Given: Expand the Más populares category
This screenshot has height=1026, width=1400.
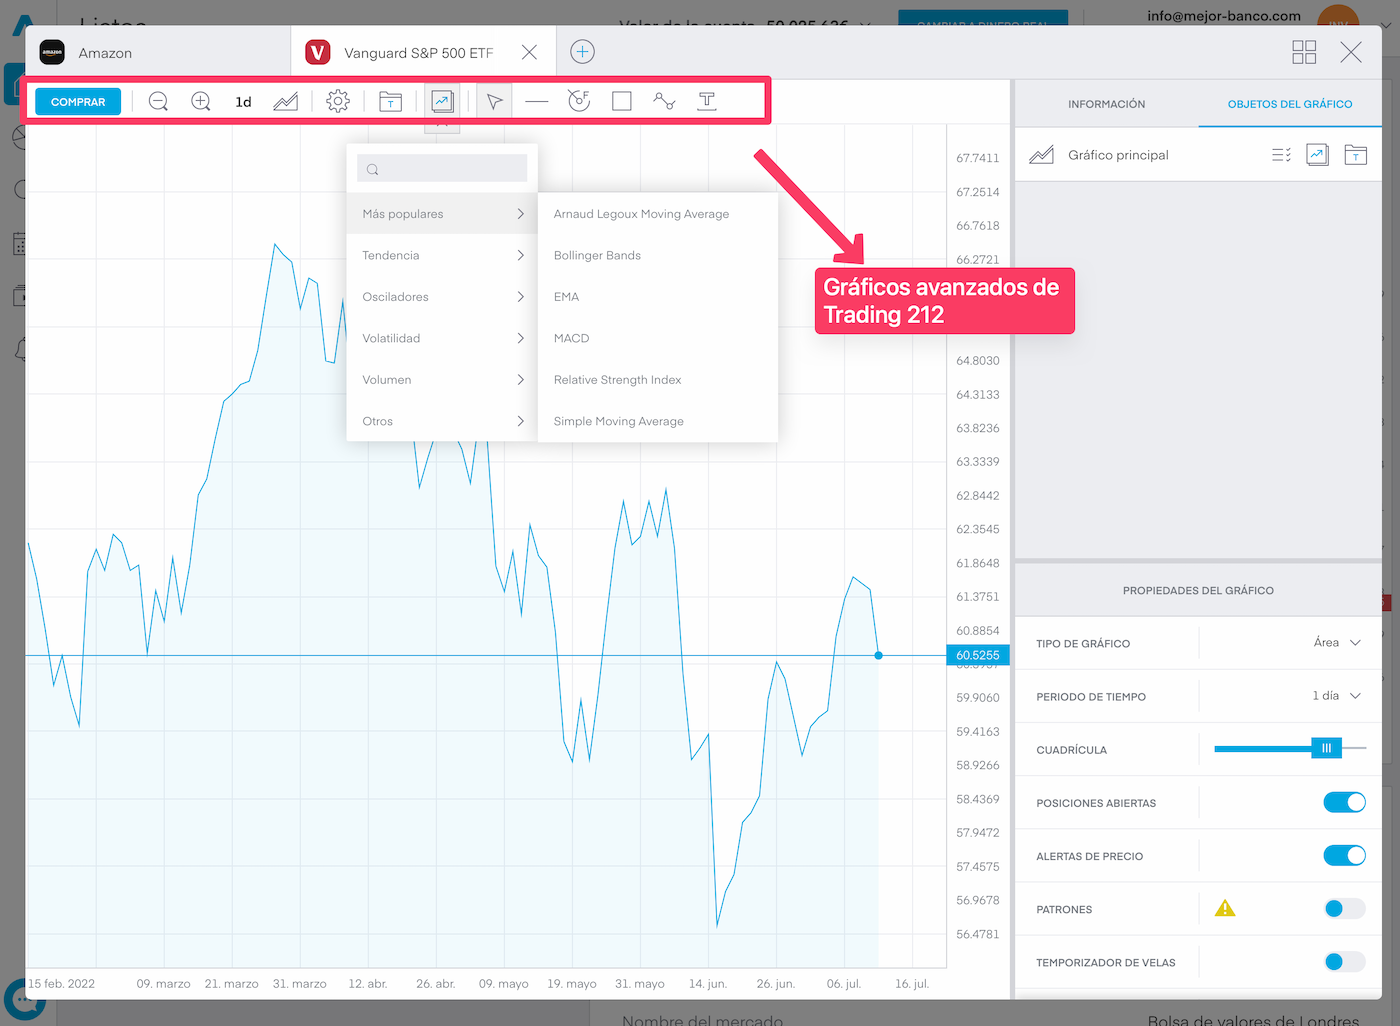Looking at the screenshot, I should click(442, 214).
